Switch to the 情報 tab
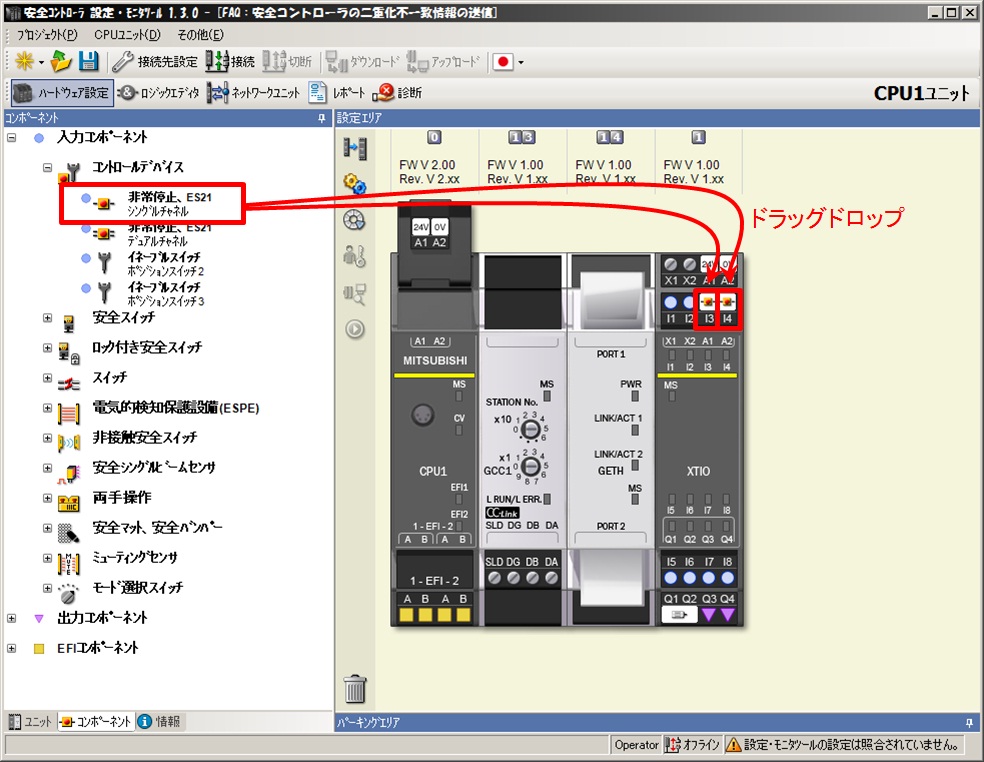 coord(158,721)
